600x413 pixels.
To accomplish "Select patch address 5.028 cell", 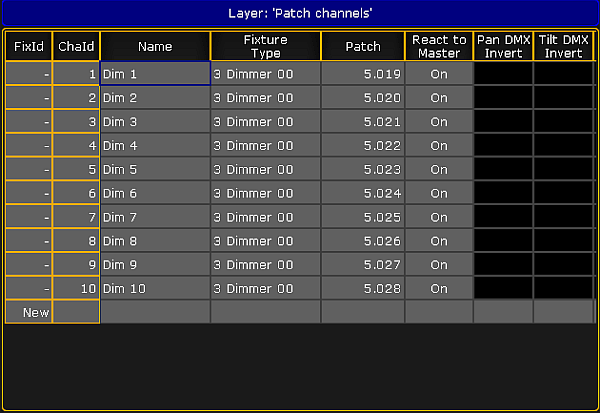I will click(x=363, y=288).
